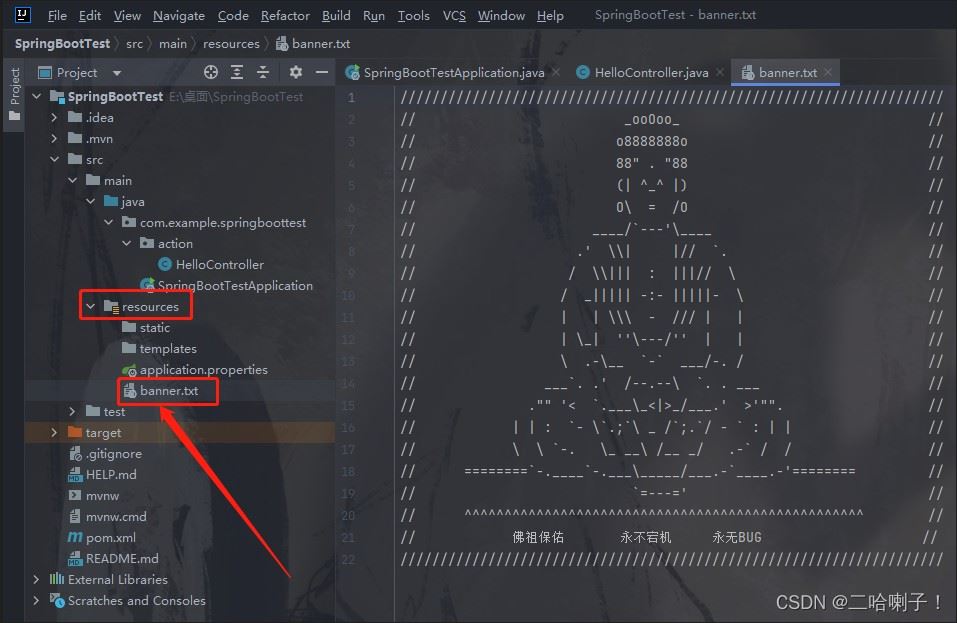The image size is (957, 623).
Task: Collapse the action package
Action: pyautogui.click(x=126, y=243)
